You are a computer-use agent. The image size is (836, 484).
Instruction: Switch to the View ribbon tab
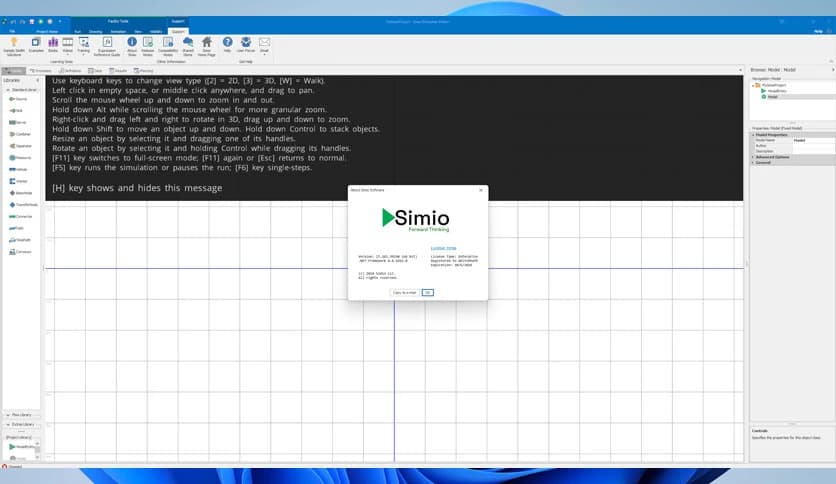click(x=138, y=31)
